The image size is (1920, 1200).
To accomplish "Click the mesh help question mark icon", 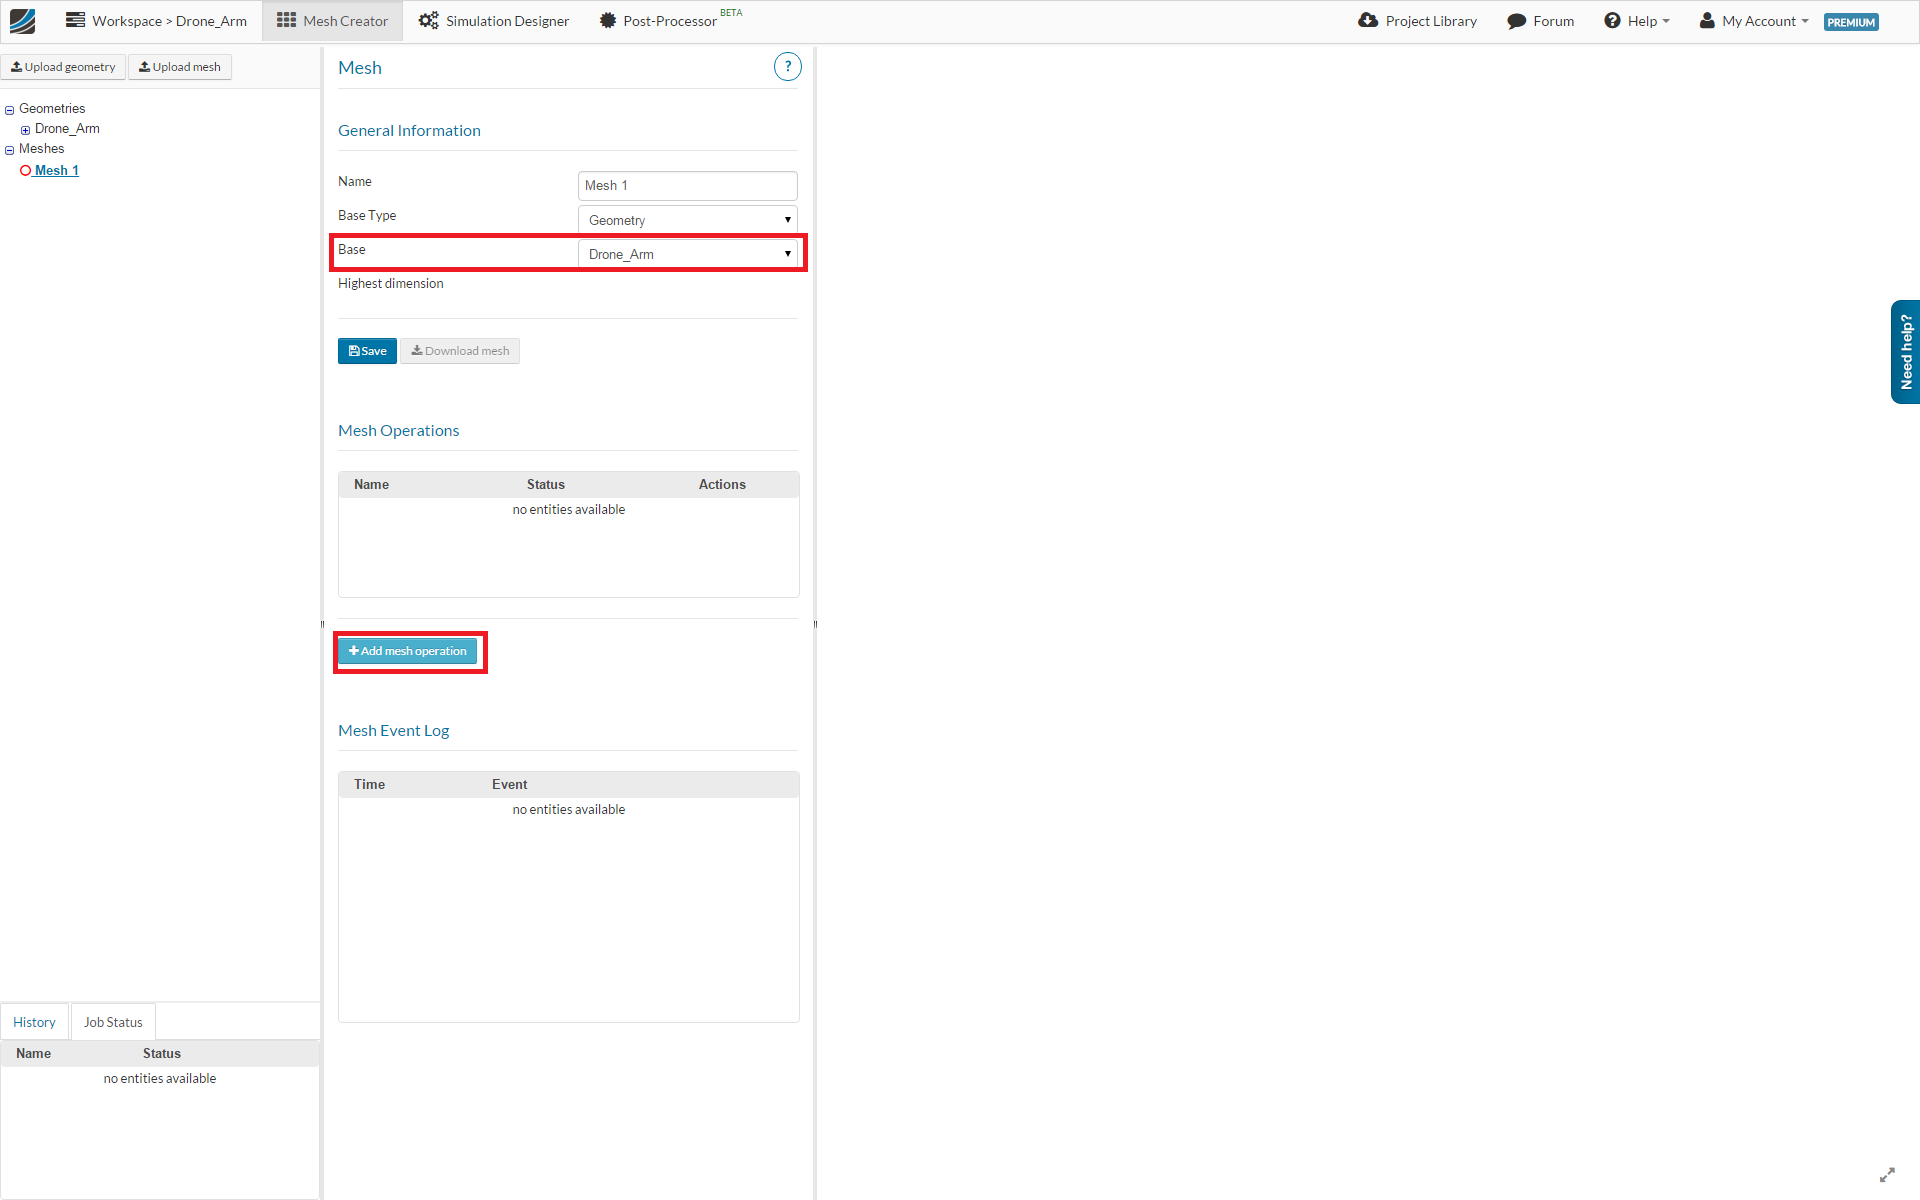I will tap(787, 67).
